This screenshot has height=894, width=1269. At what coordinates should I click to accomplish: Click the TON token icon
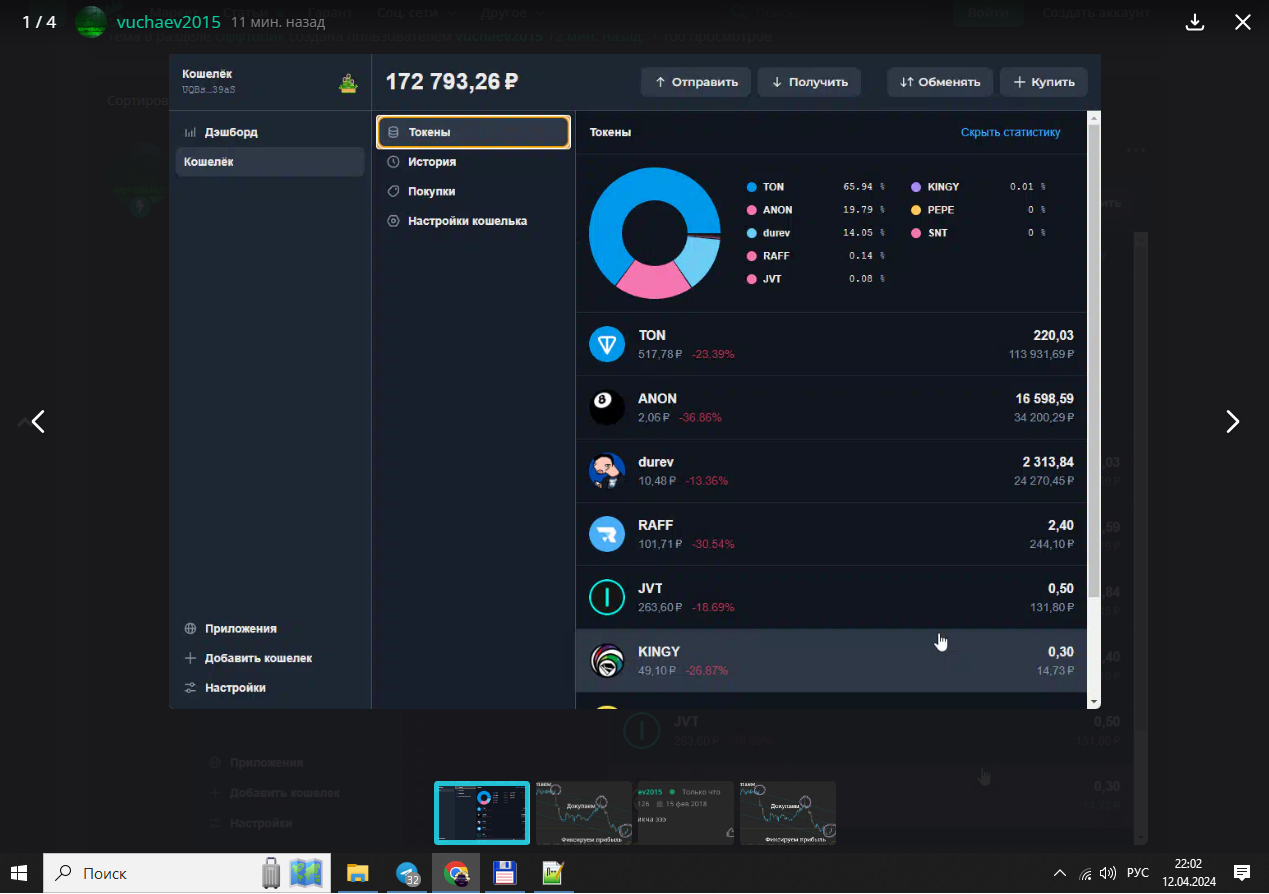pos(606,344)
